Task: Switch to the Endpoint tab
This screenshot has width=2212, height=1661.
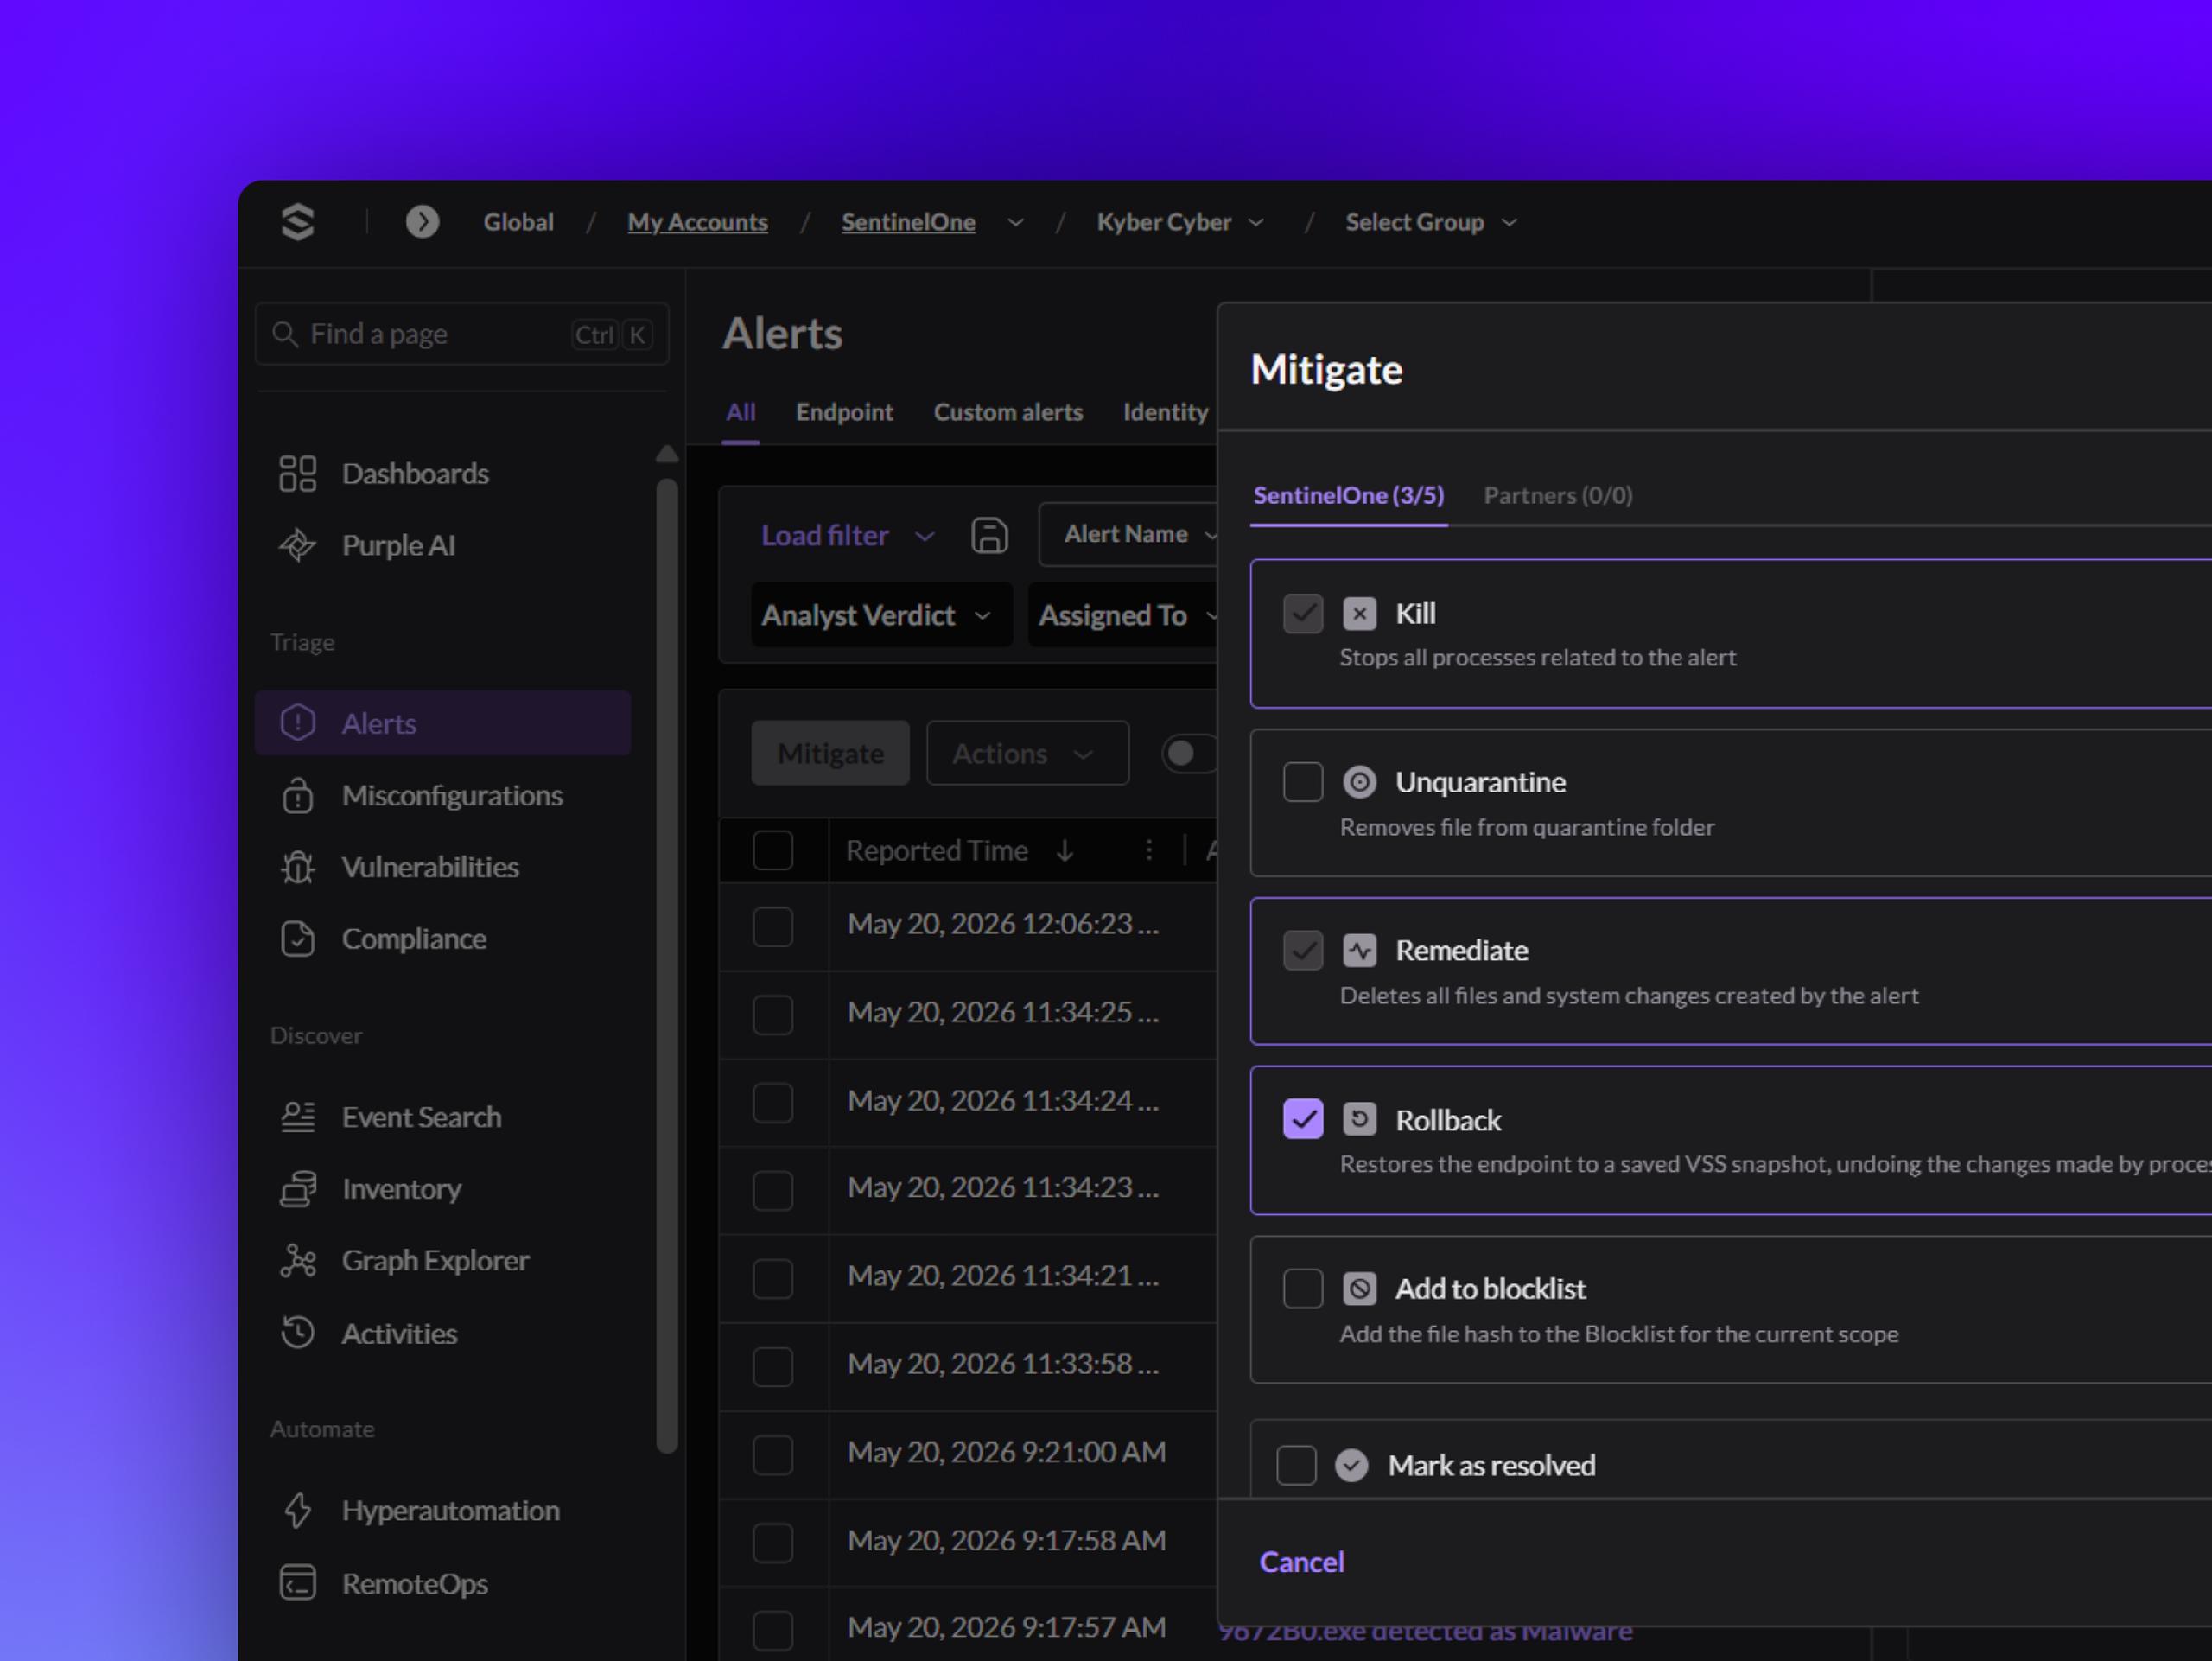Action: (844, 412)
